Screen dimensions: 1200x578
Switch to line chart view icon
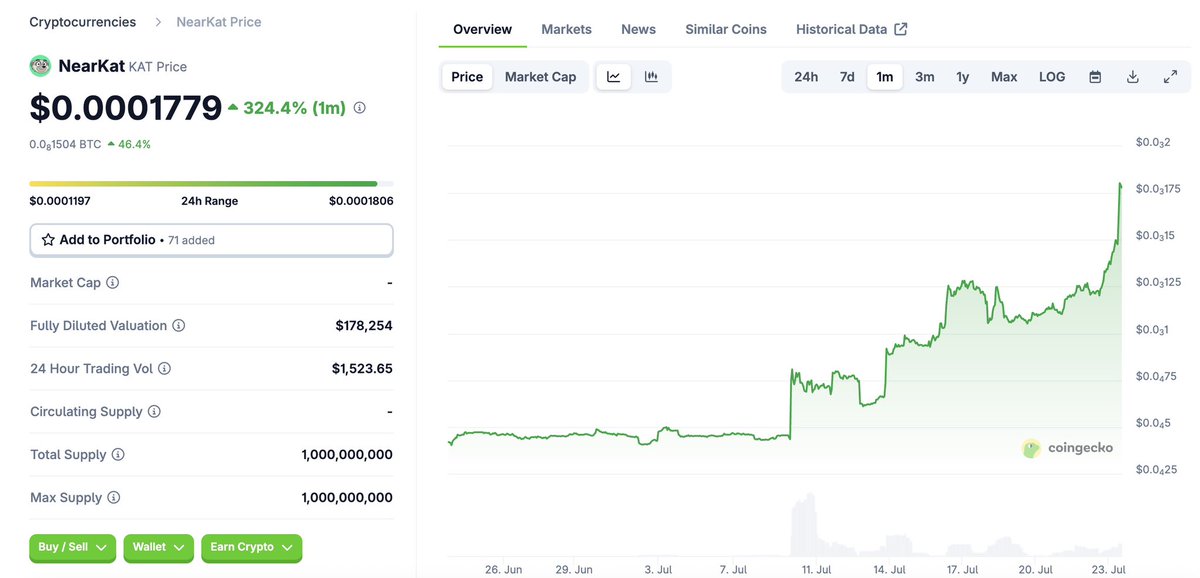click(x=614, y=77)
